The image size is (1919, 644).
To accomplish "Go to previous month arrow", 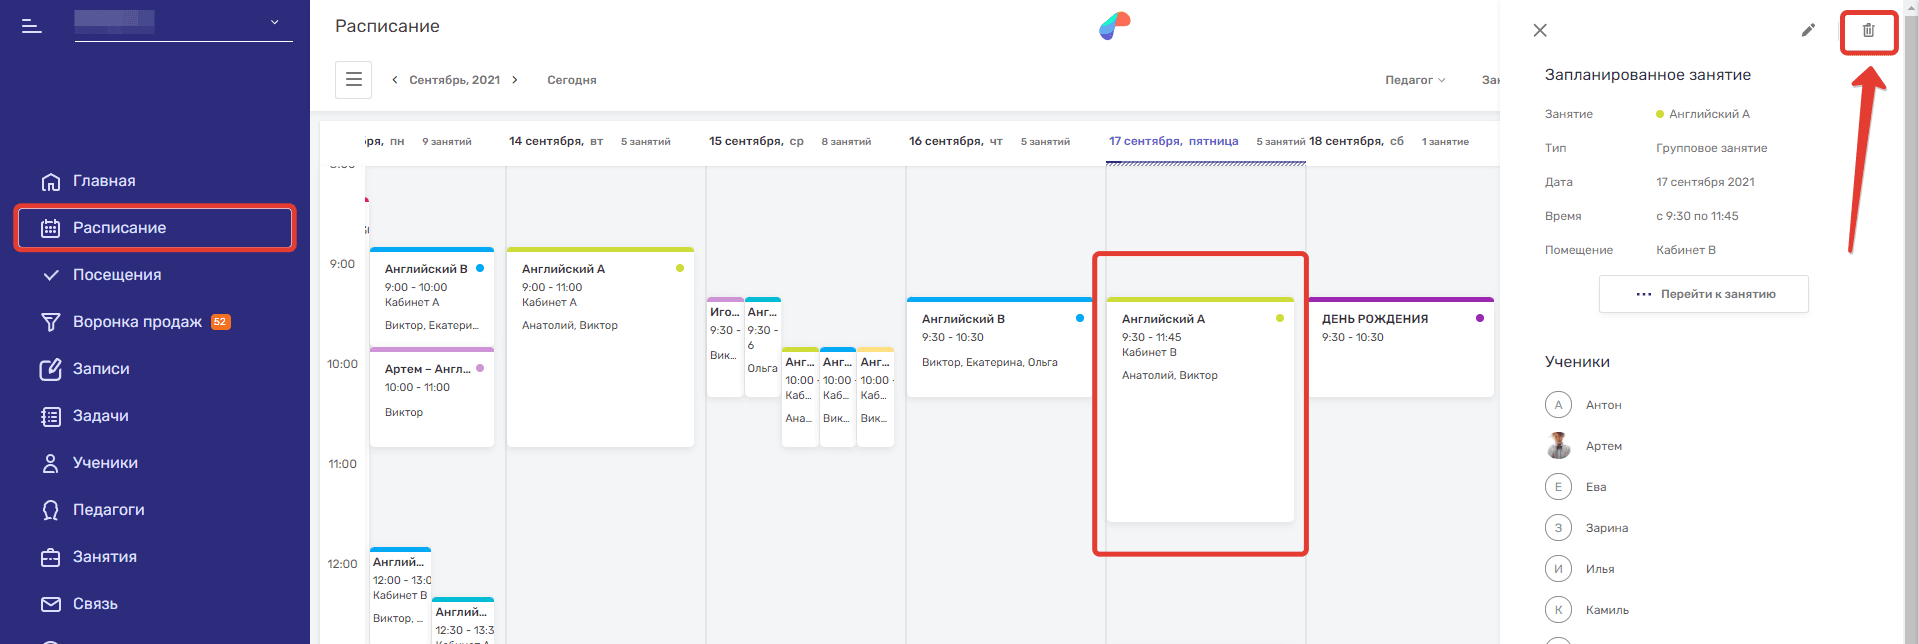I will (395, 80).
